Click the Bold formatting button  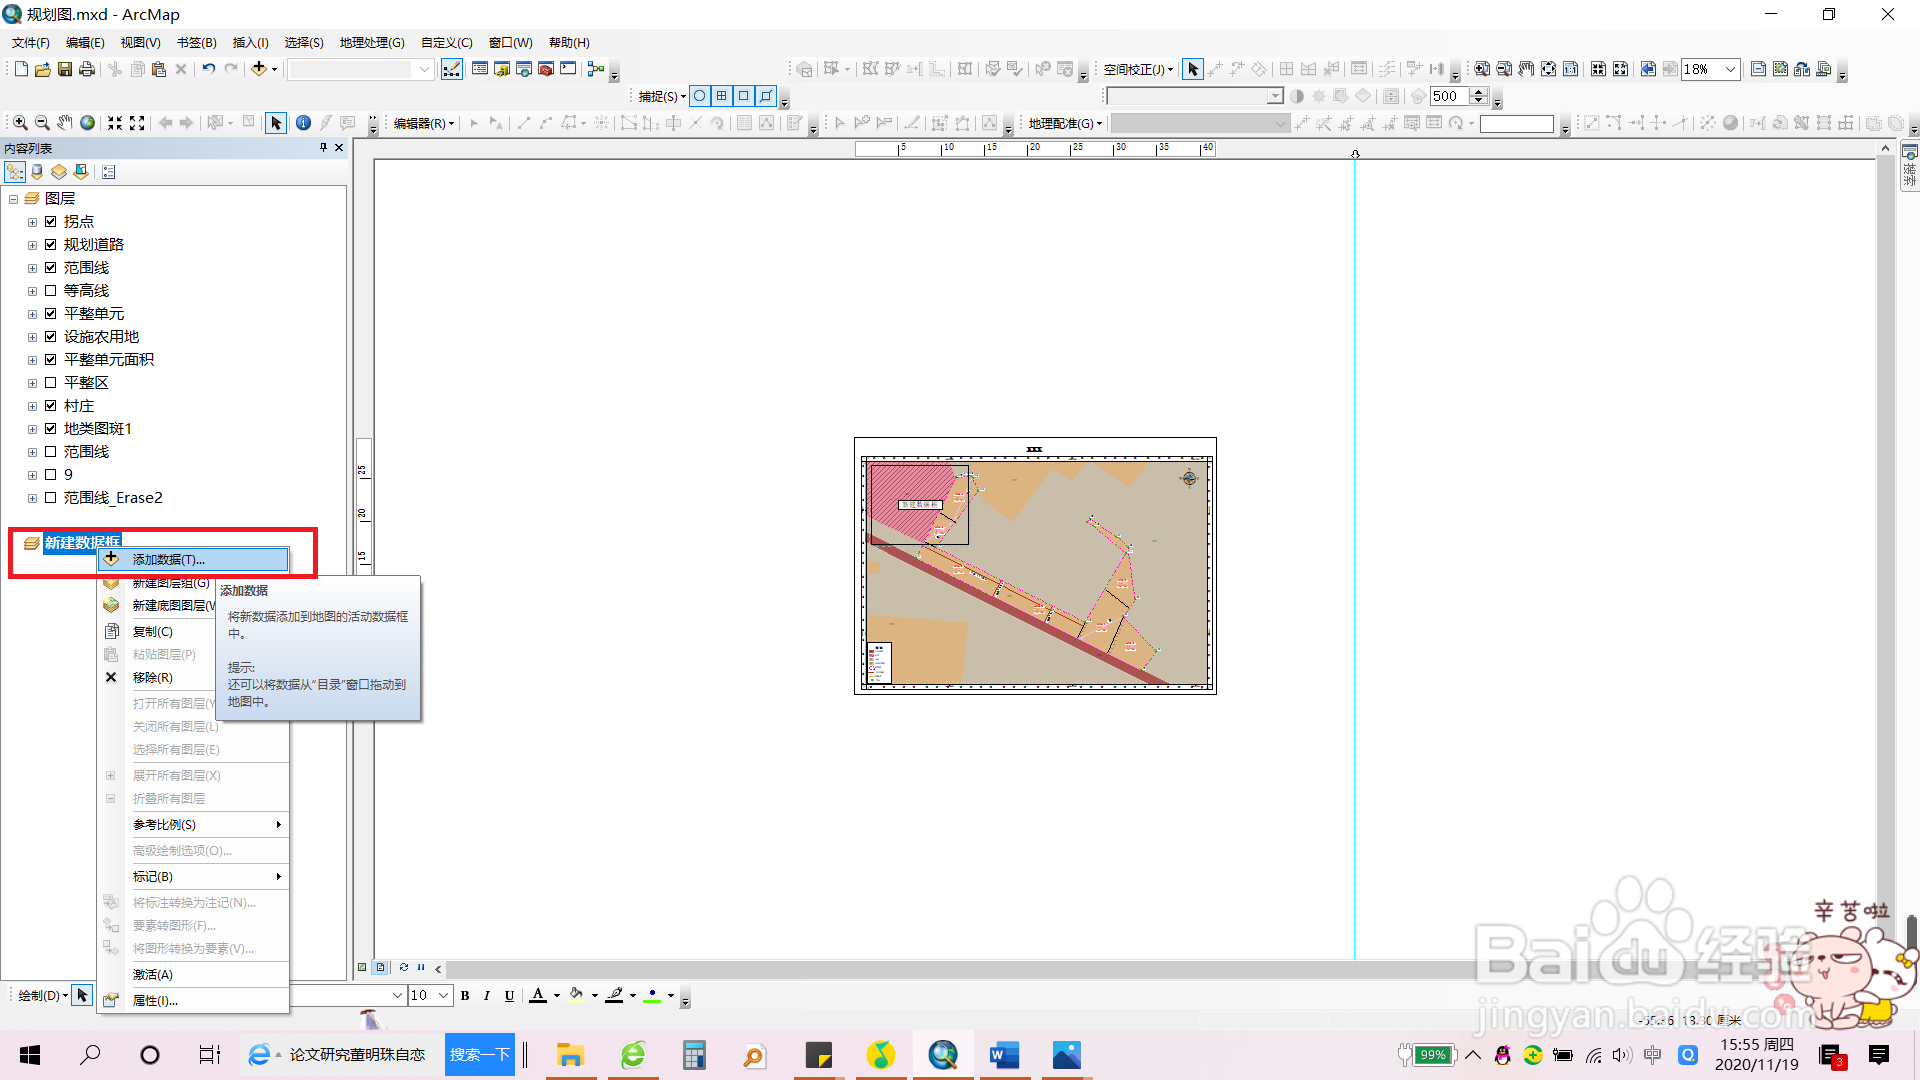pyautogui.click(x=465, y=996)
